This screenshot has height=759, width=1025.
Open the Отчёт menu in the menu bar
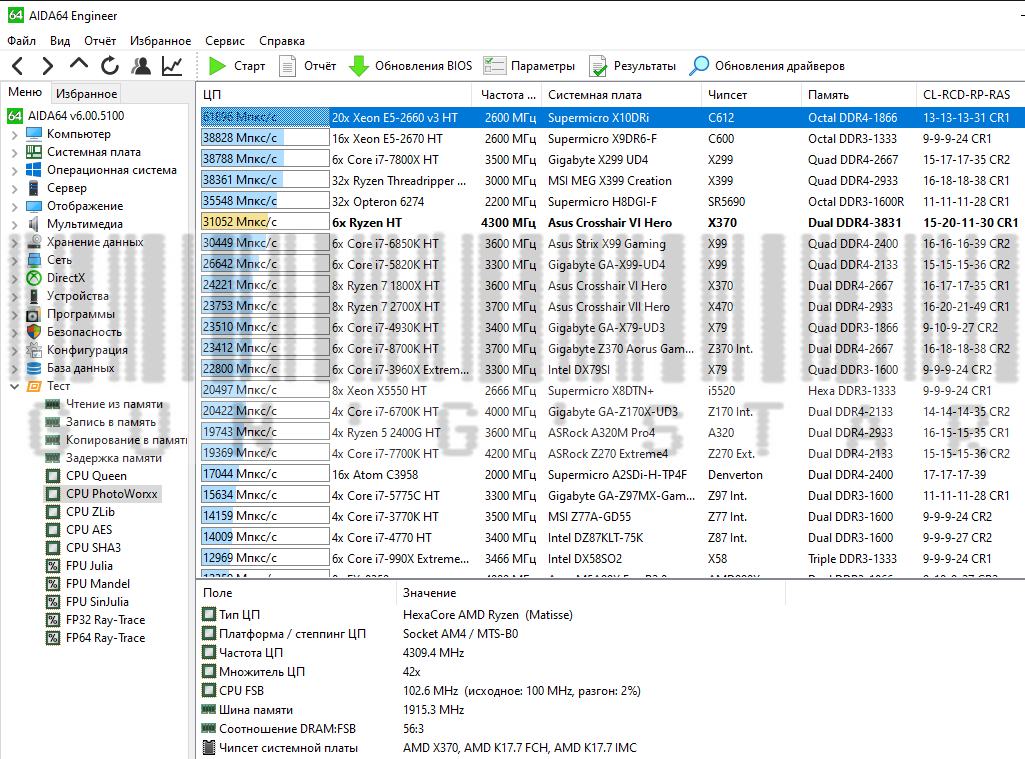coord(100,41)
